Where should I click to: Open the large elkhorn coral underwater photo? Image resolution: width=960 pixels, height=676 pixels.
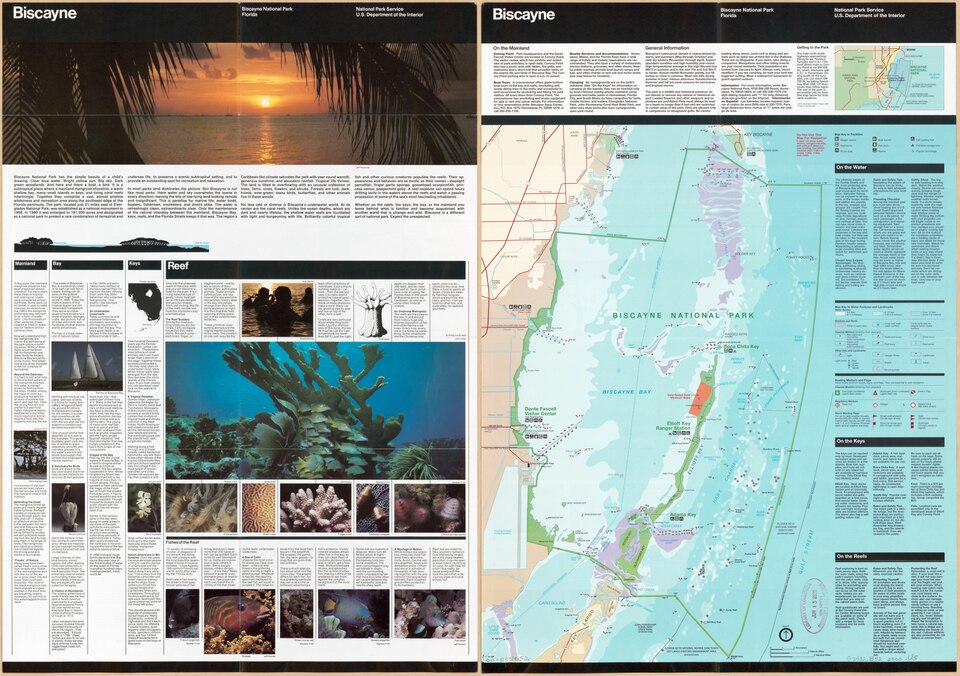point(315,410)
